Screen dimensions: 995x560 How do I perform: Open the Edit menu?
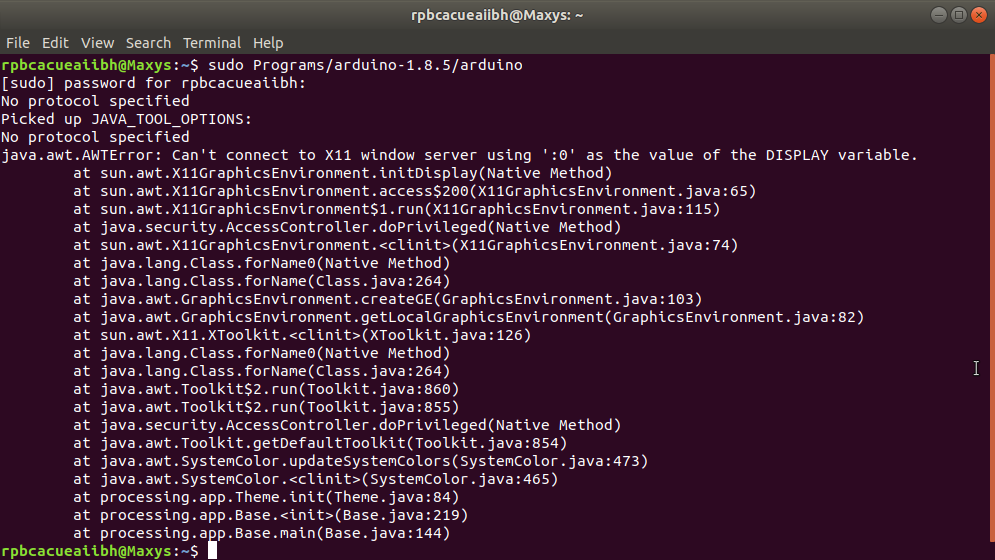(55, 43)
